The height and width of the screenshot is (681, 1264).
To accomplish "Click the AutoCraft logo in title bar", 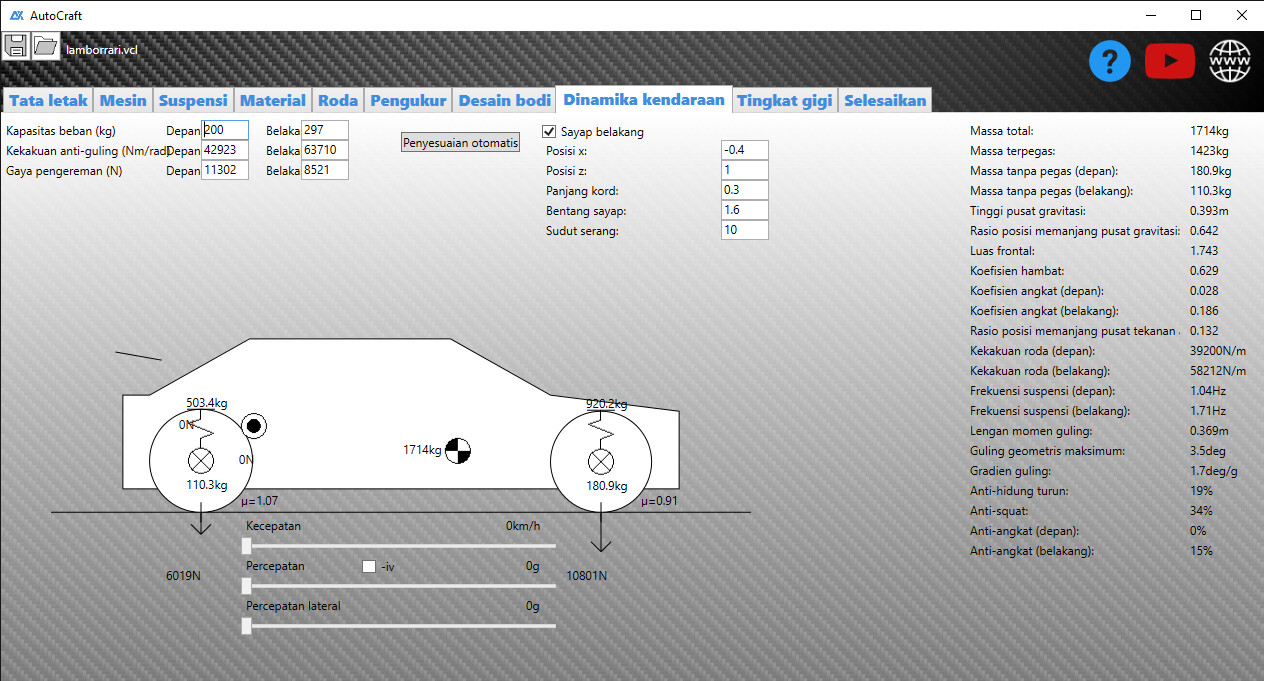I will click(x=17, y=16).
